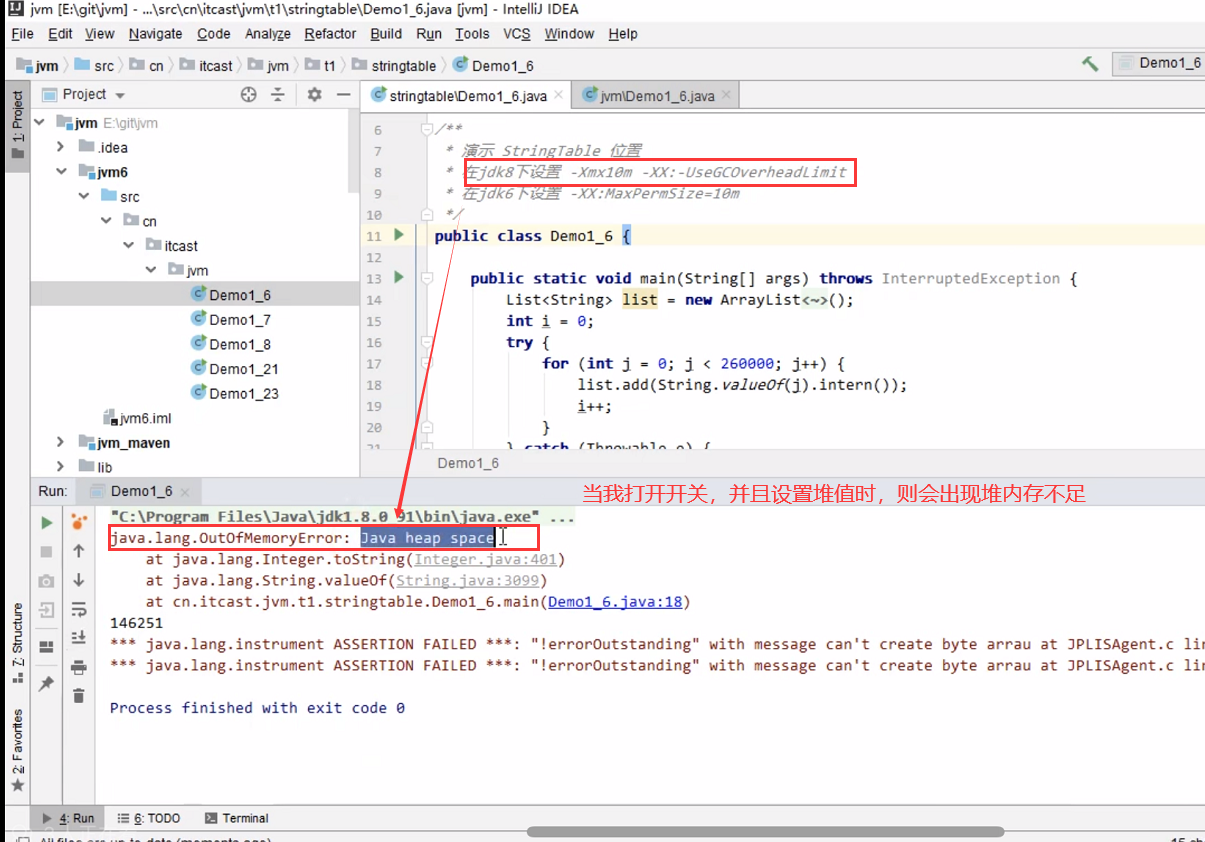
Task: Click Collapse All icon in Project panel
Action: coord(278,94)
